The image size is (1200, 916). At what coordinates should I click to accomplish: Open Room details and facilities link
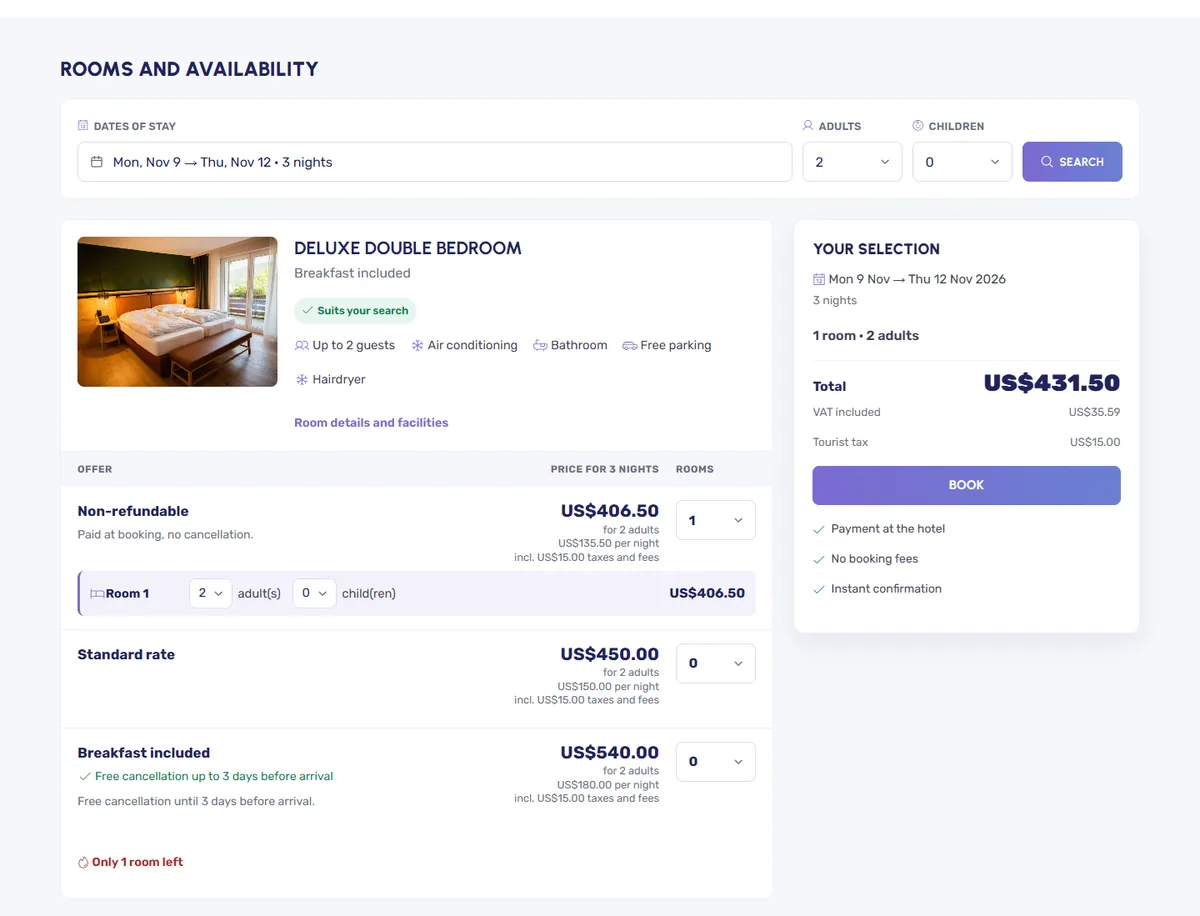pyautogui.click(x=371, y=423)
